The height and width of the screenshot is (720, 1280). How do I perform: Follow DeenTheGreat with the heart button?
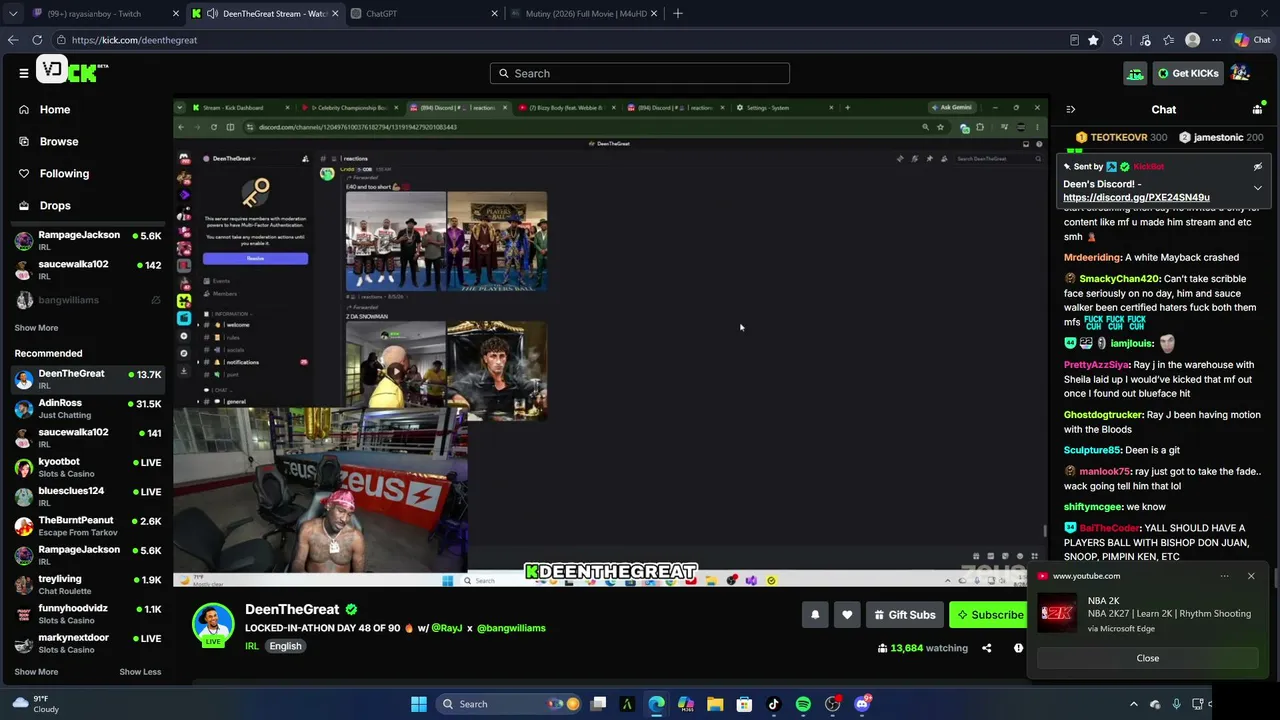tap(847, 615)
